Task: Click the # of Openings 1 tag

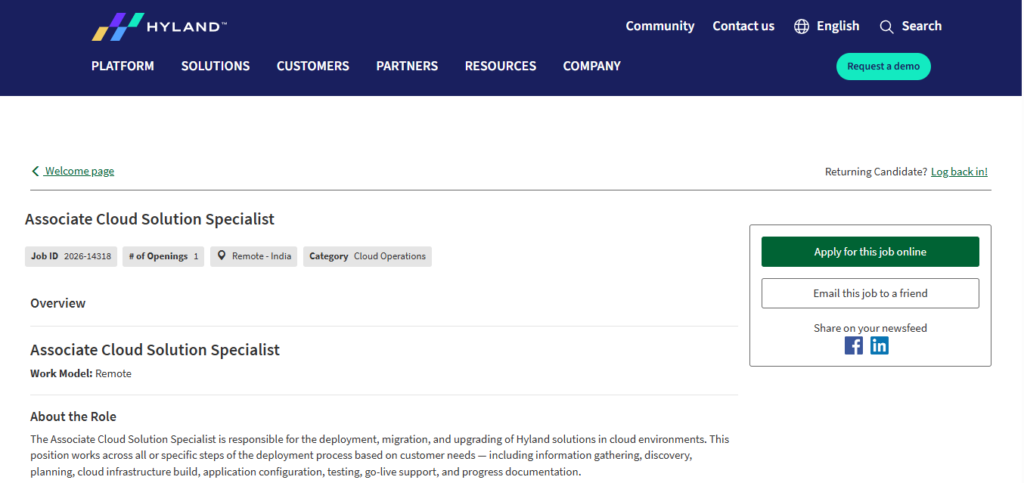Action: [x=163, y=257]
